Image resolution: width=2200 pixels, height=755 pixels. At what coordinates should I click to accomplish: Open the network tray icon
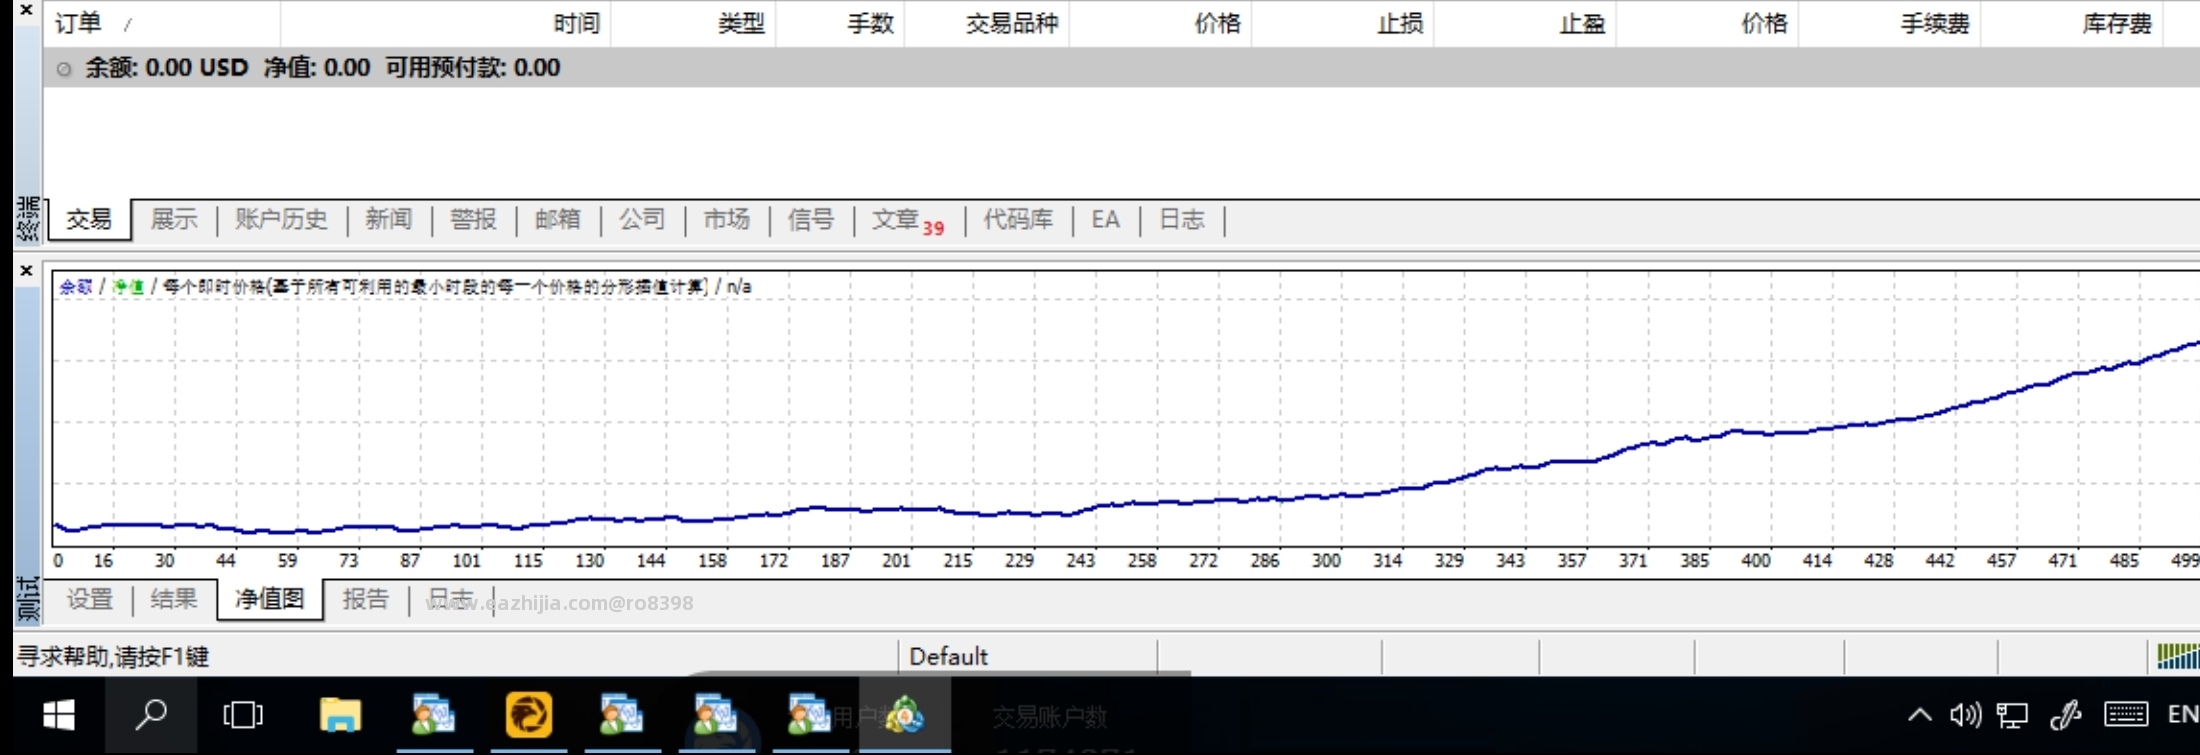2012,716
